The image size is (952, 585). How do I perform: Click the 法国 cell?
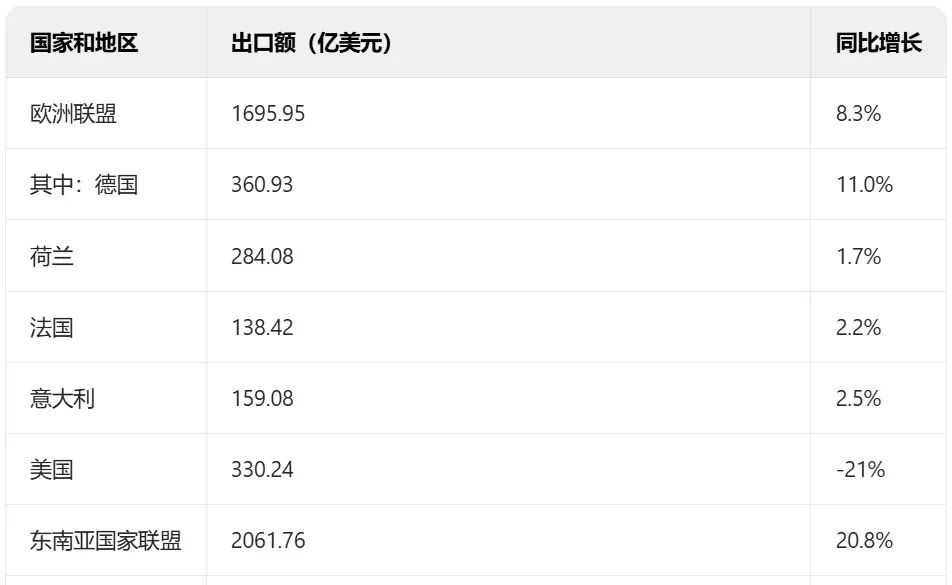pos(52,327)
